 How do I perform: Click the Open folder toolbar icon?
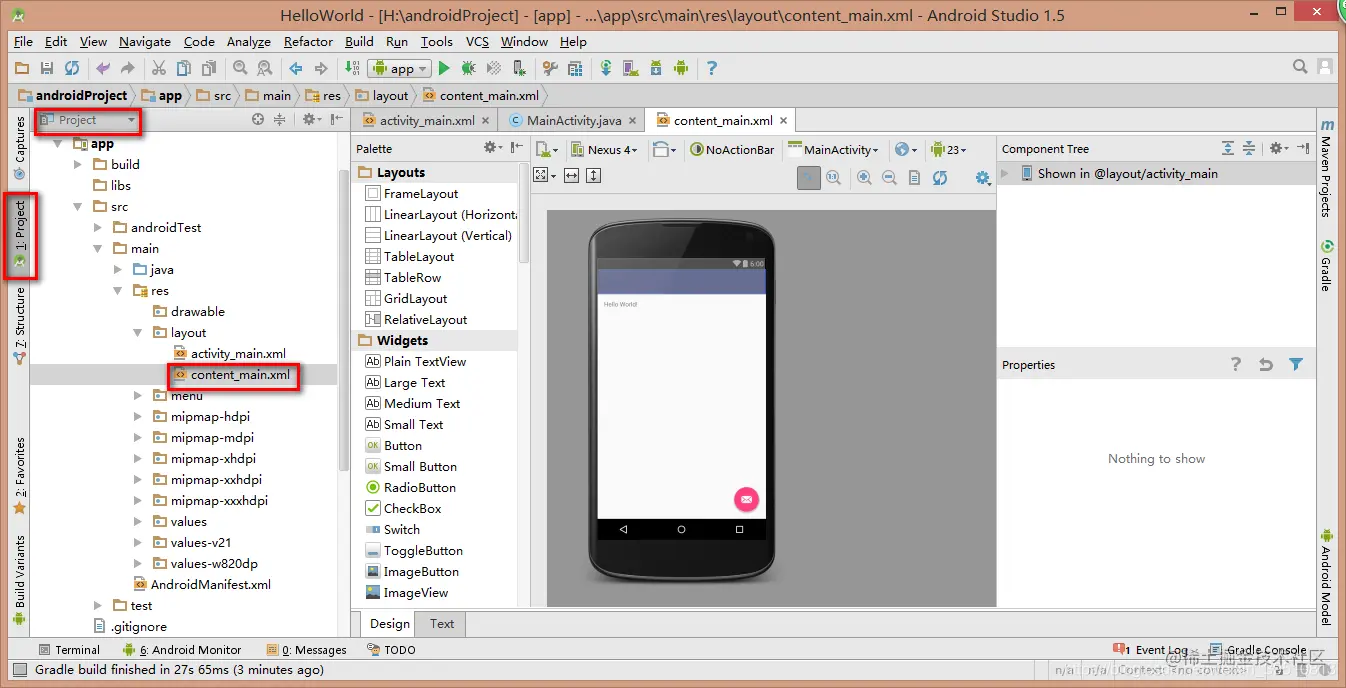[x=22, y=69]
